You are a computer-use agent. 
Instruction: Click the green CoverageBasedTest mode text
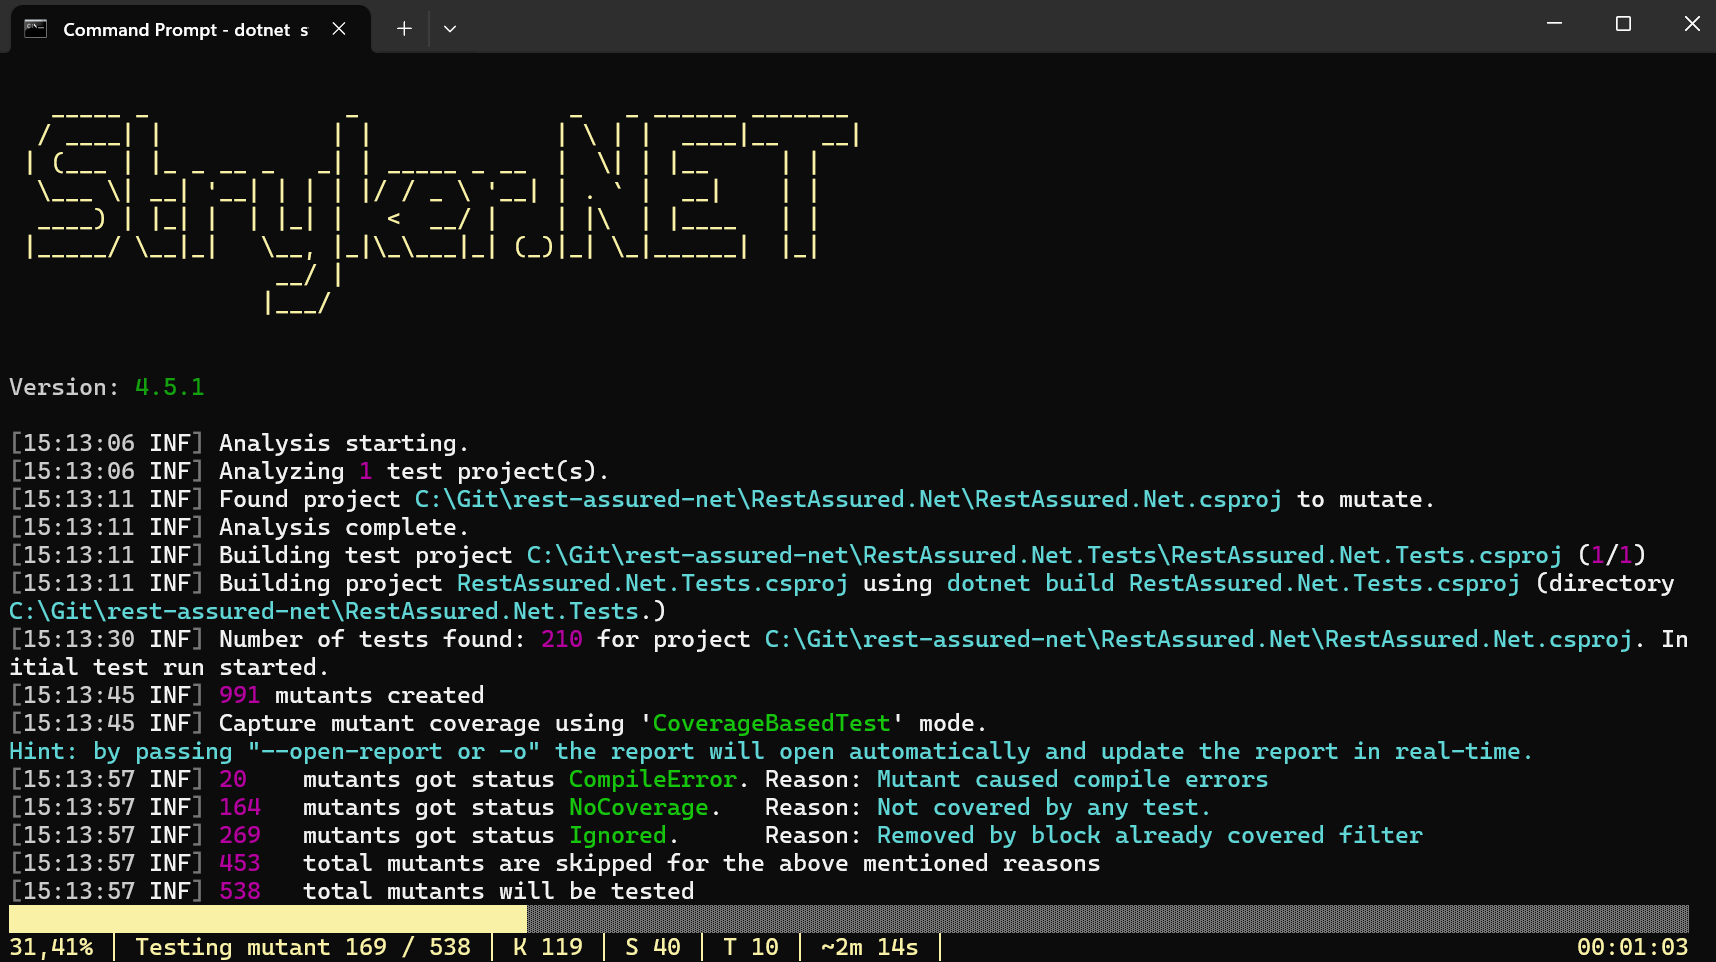[771, 724]
